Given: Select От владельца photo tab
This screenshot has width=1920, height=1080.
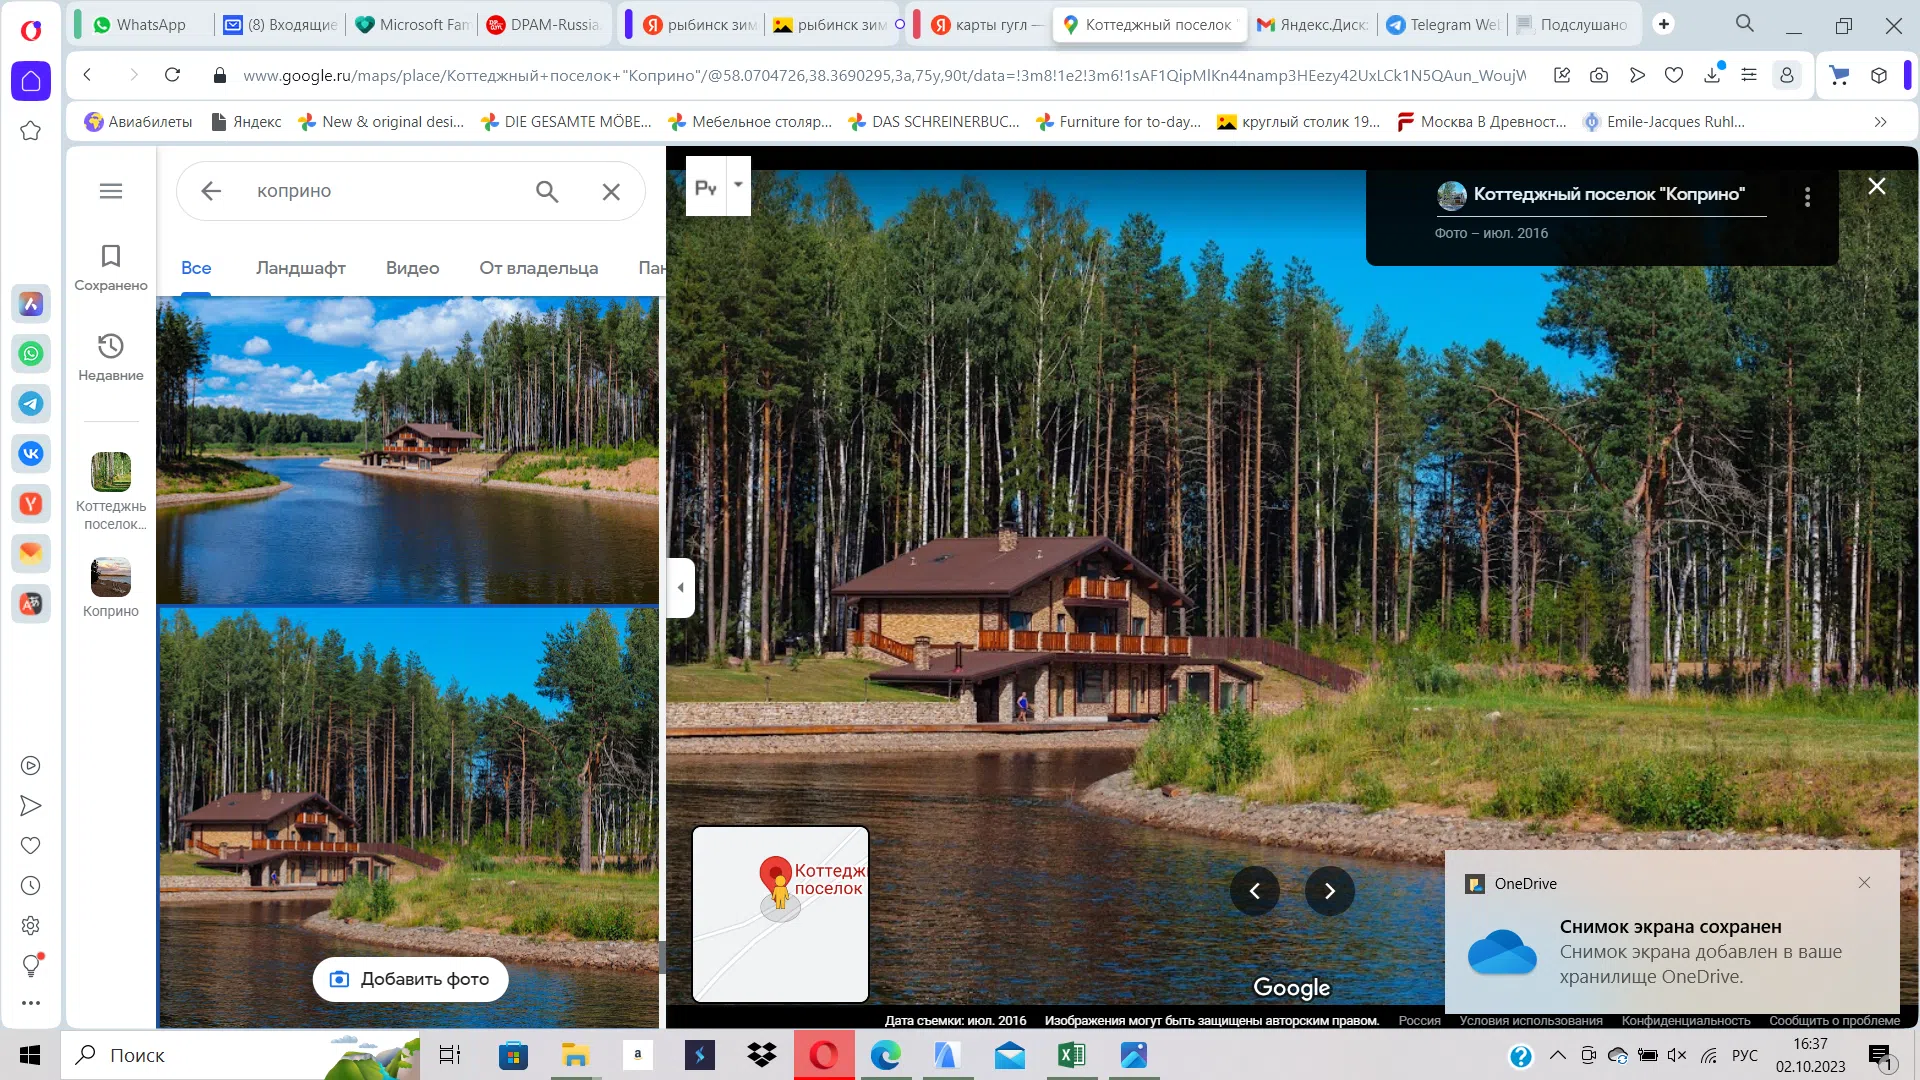Looking at the screenshot, I should 539,268.
